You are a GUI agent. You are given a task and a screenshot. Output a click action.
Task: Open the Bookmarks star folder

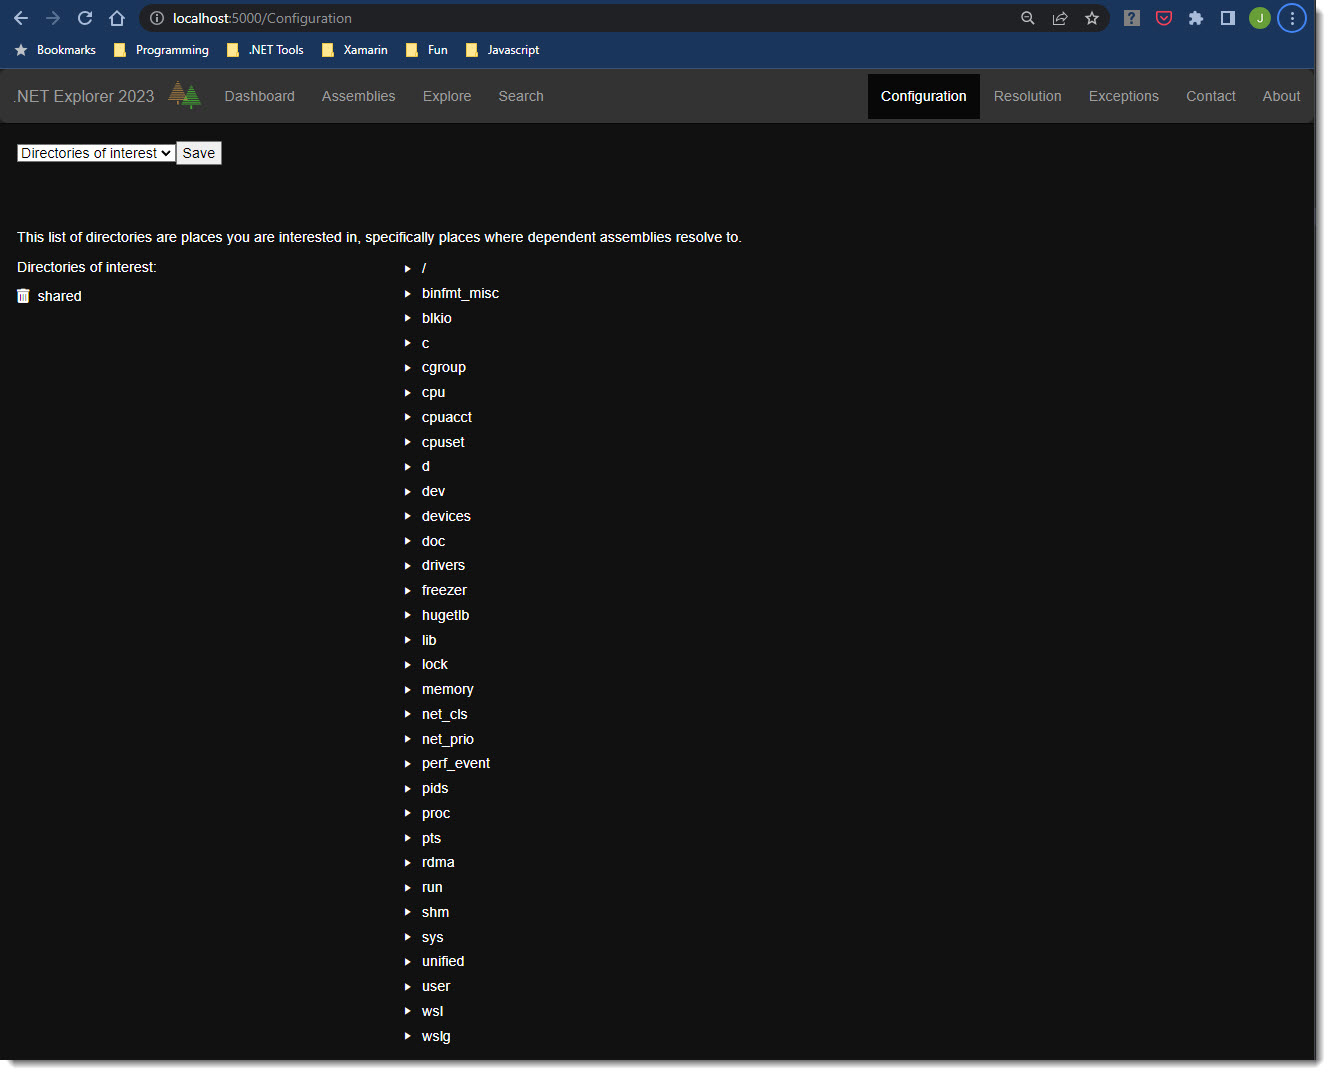(55, 50)
